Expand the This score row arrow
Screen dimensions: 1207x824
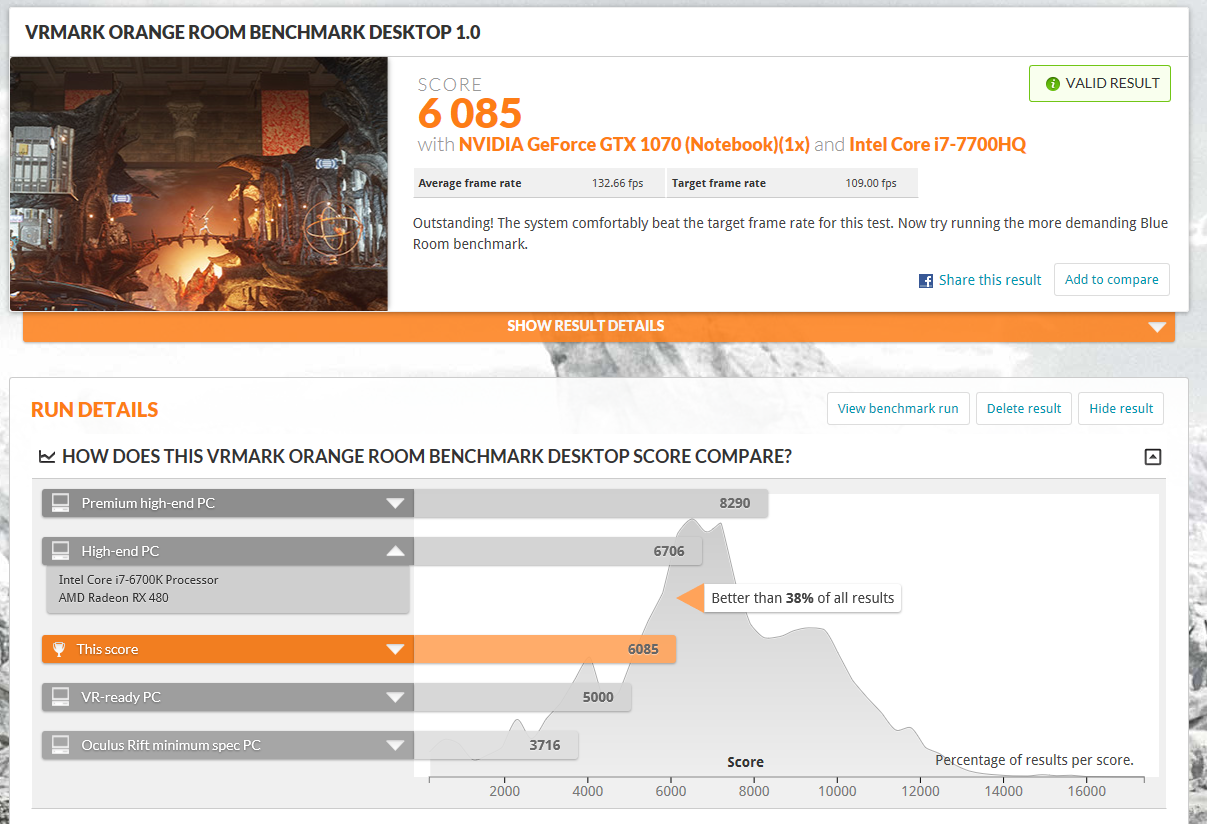(x=396, y=650)
